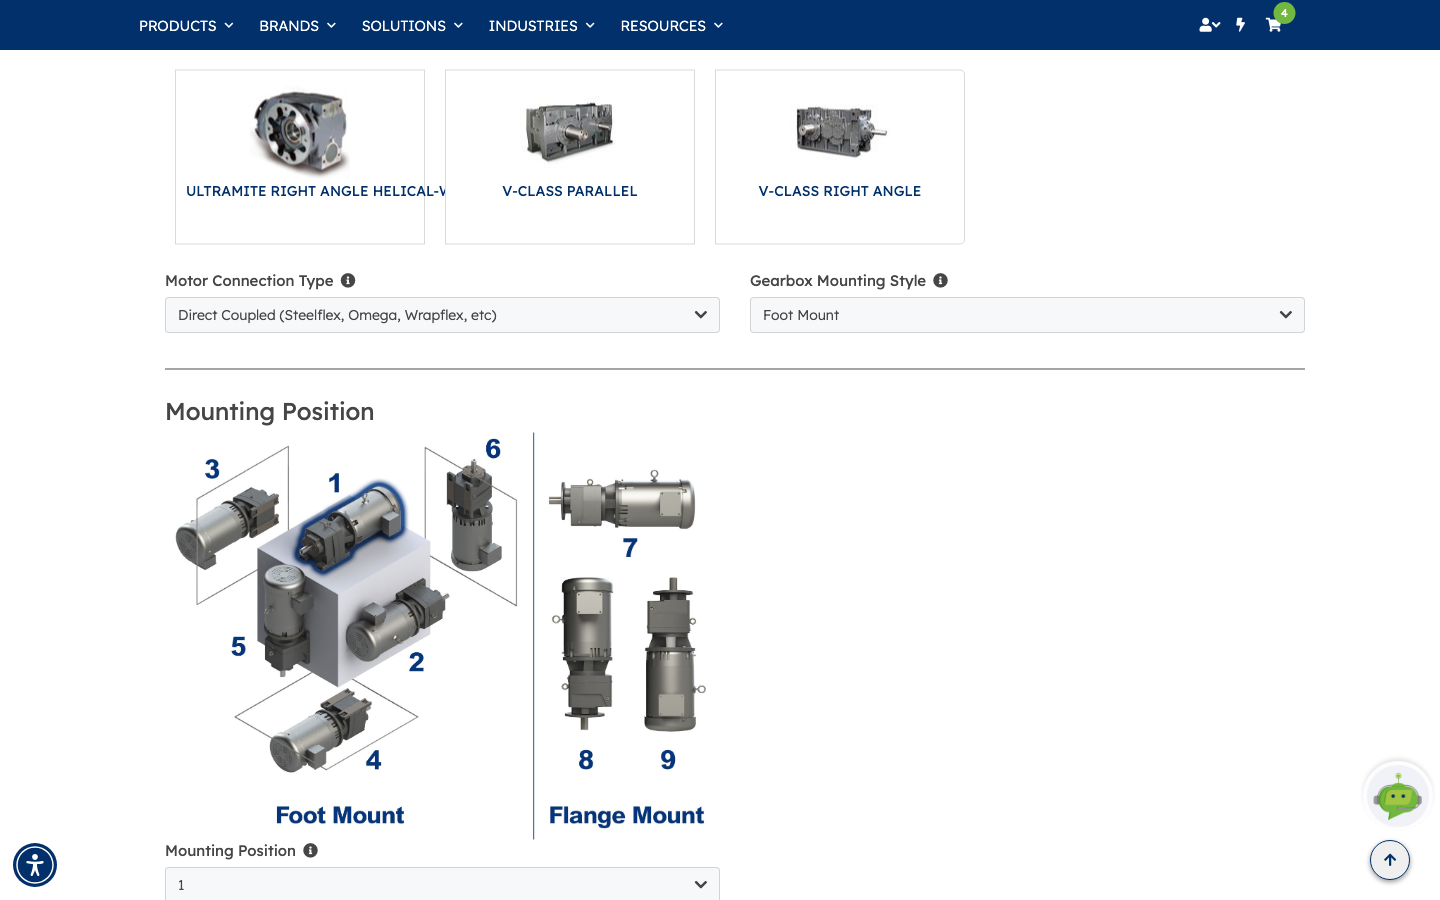This screenshot has width=1440, height=900.
Task: Click the ULTRAMITE RIGHT ANGLE HELICAL link text
Action: tap(315, 191)
